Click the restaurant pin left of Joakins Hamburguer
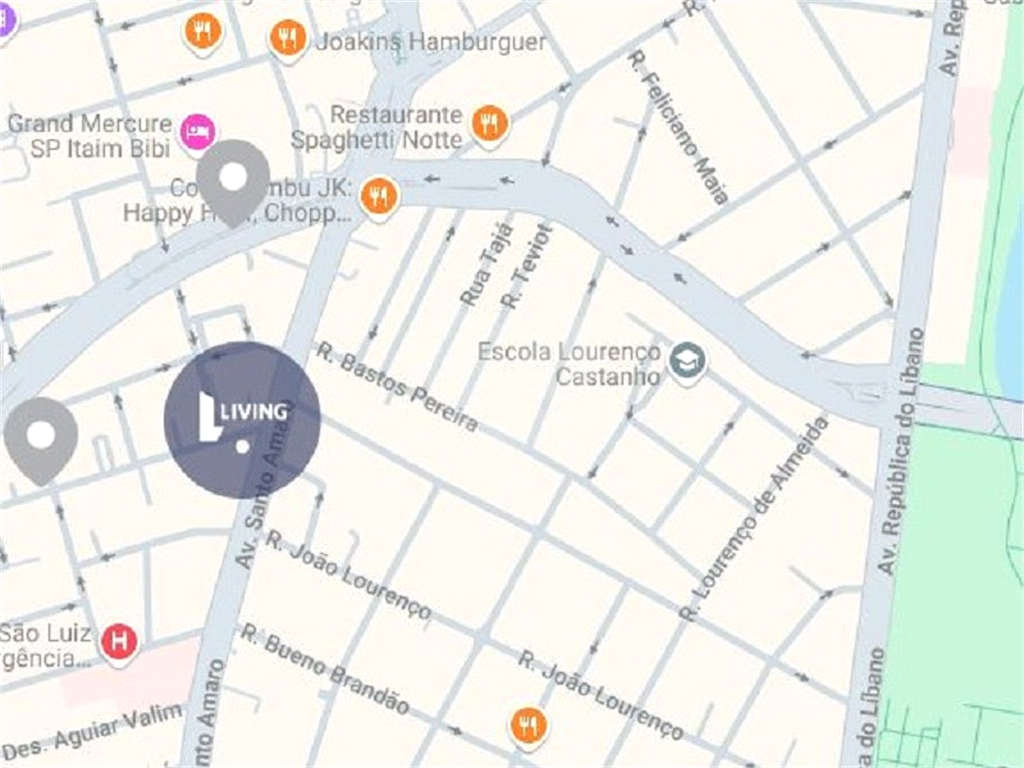Screen dimensions: 1024x768 (203, 33)
